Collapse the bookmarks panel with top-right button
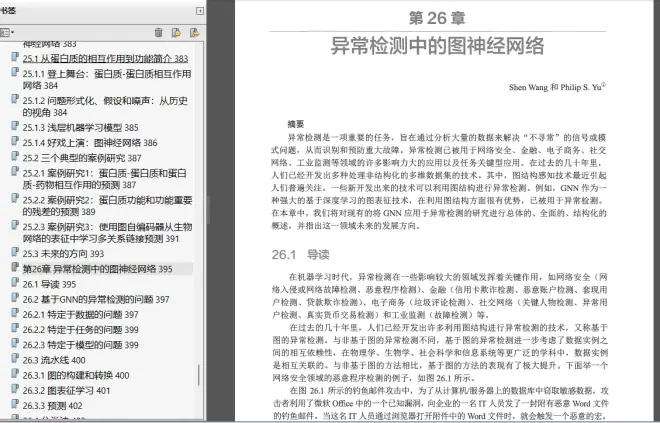Viewport: 660px width, 423px height. [200, 9]
